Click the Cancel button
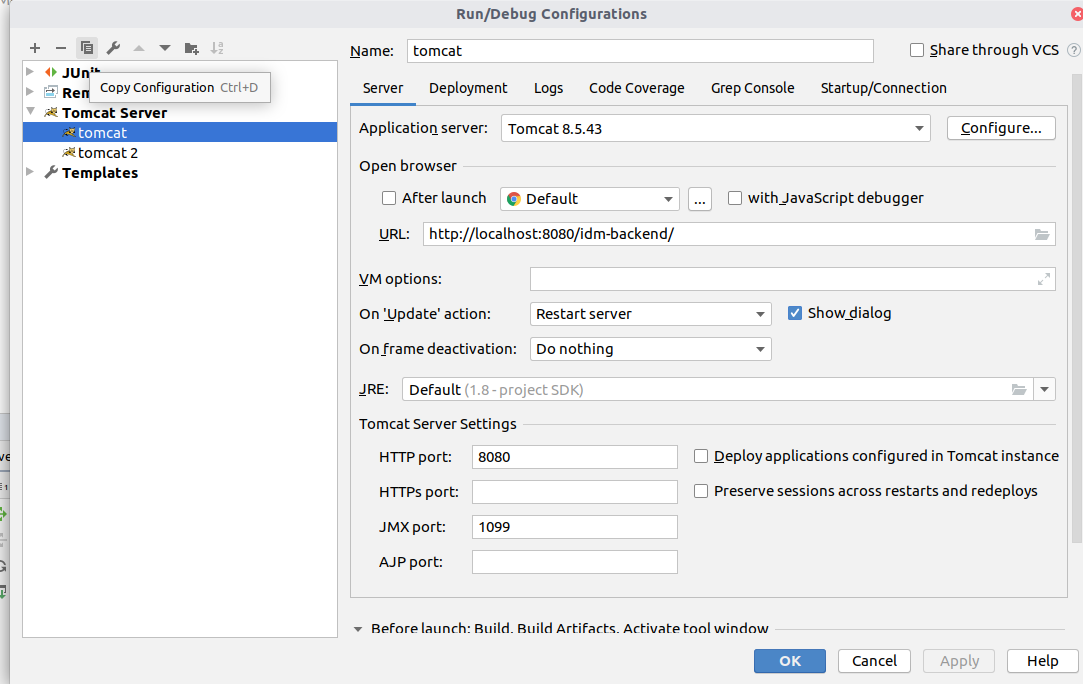Screen dimensions: 1083x684 pyautogui.click(x=874, y=661)
